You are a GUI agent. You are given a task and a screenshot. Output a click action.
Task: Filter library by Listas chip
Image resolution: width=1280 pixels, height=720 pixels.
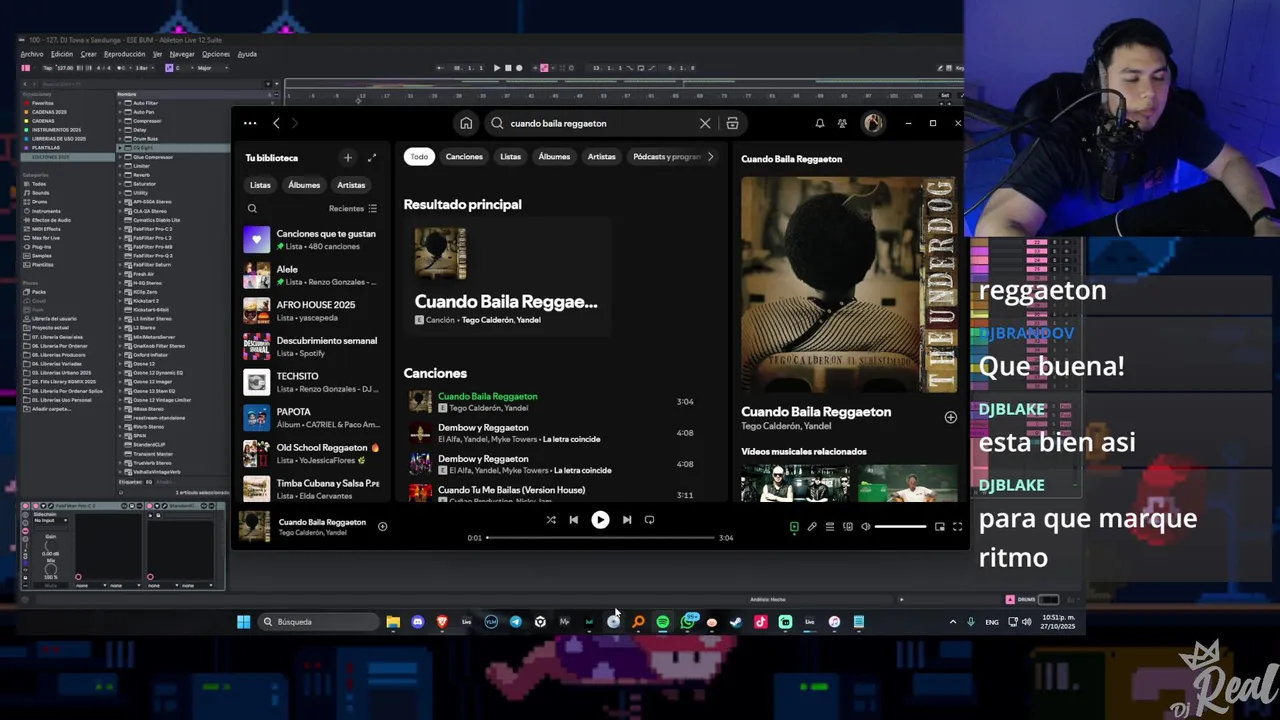coord(260,185)
